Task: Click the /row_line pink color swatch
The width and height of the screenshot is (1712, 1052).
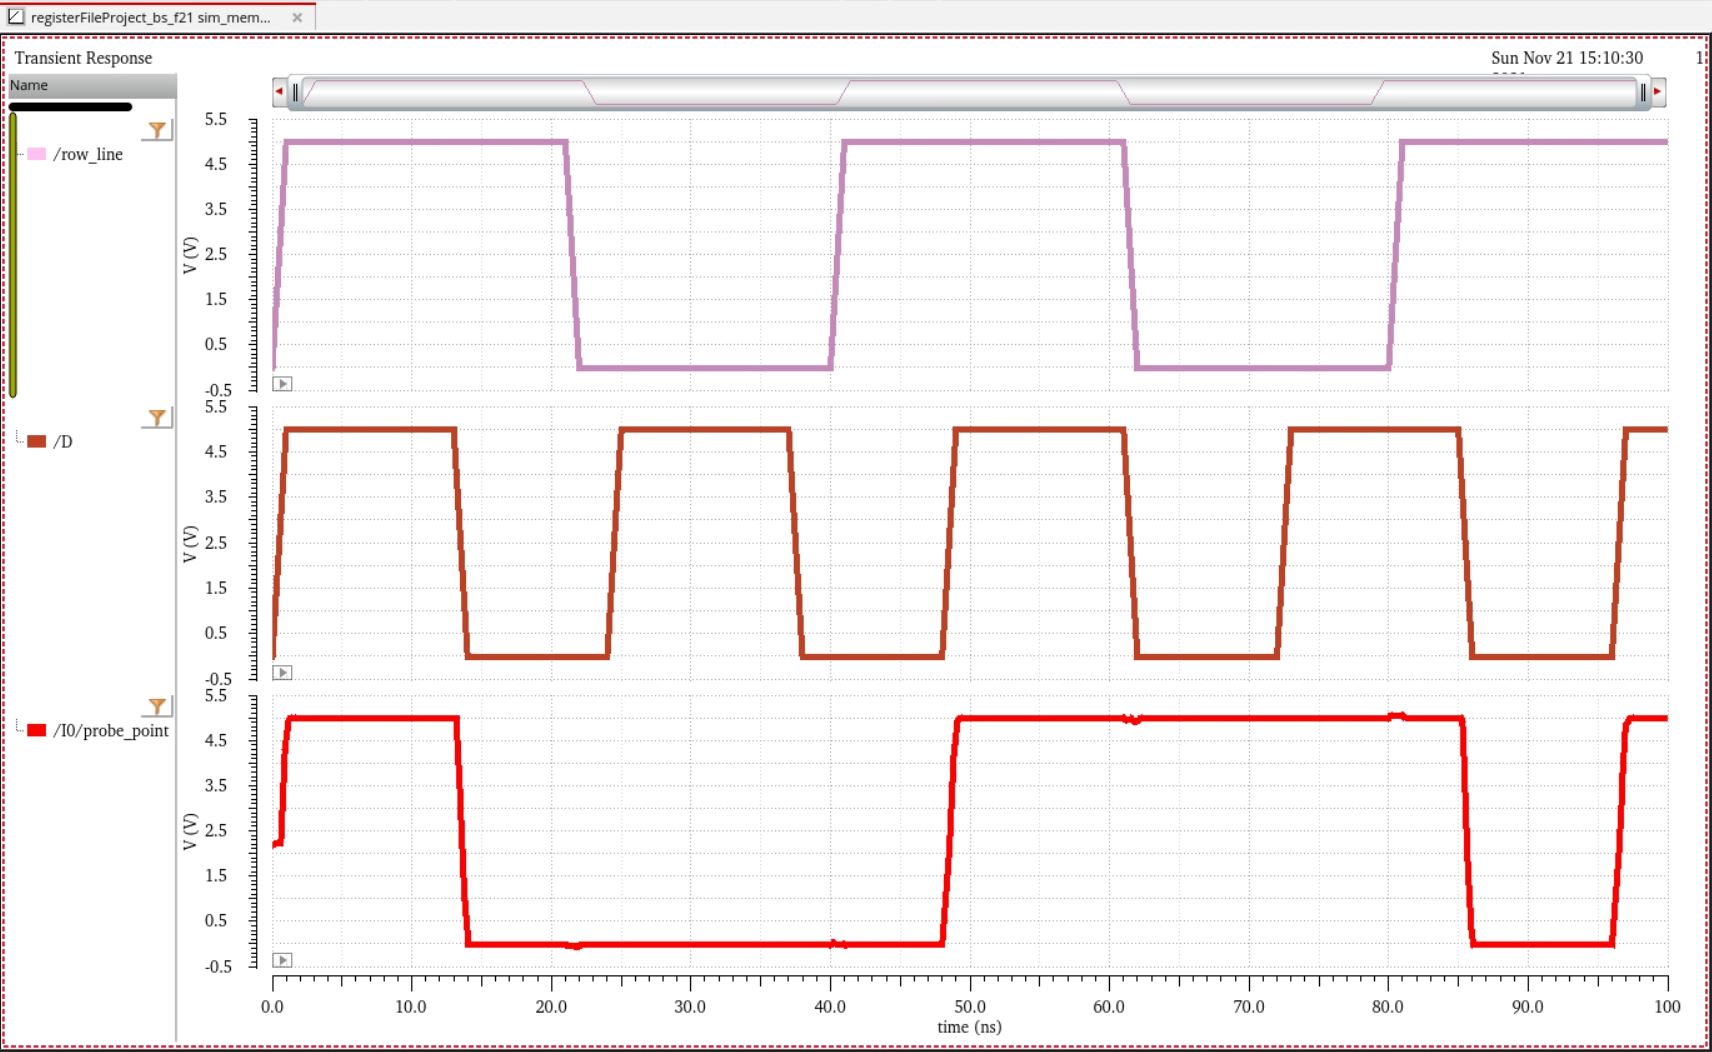Action: pos(37,154)
